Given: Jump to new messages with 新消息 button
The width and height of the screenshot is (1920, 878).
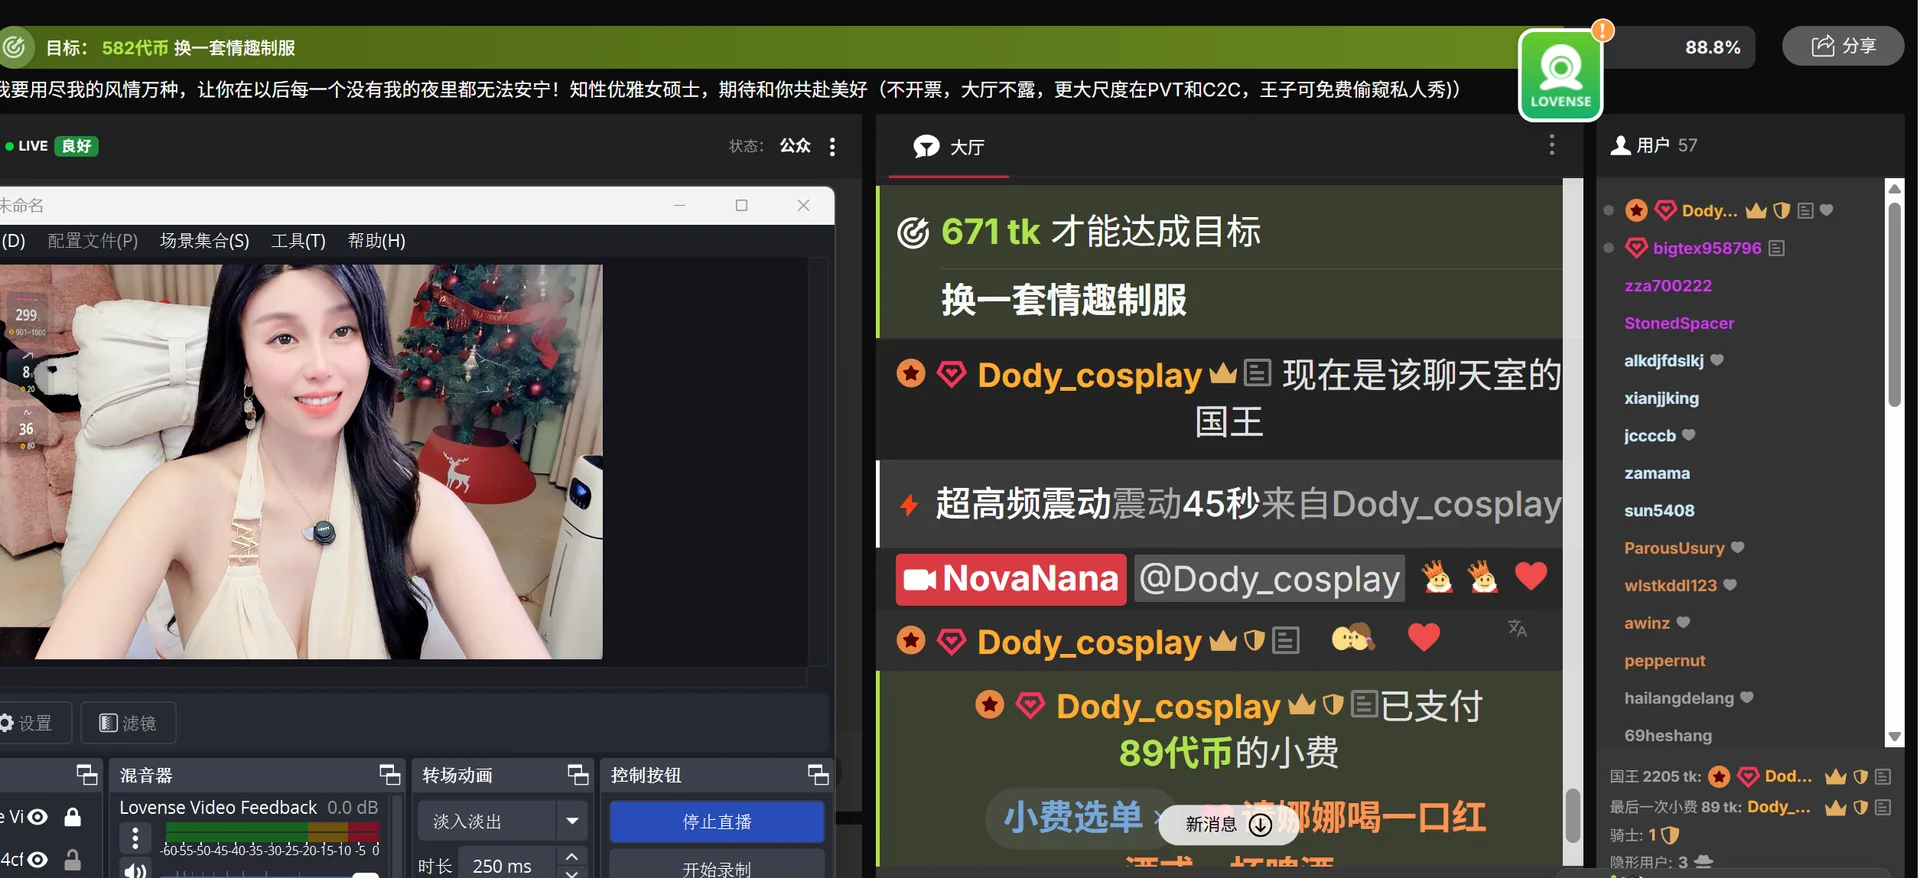Looking at the screenshot, I should [x=1227, y=824].
